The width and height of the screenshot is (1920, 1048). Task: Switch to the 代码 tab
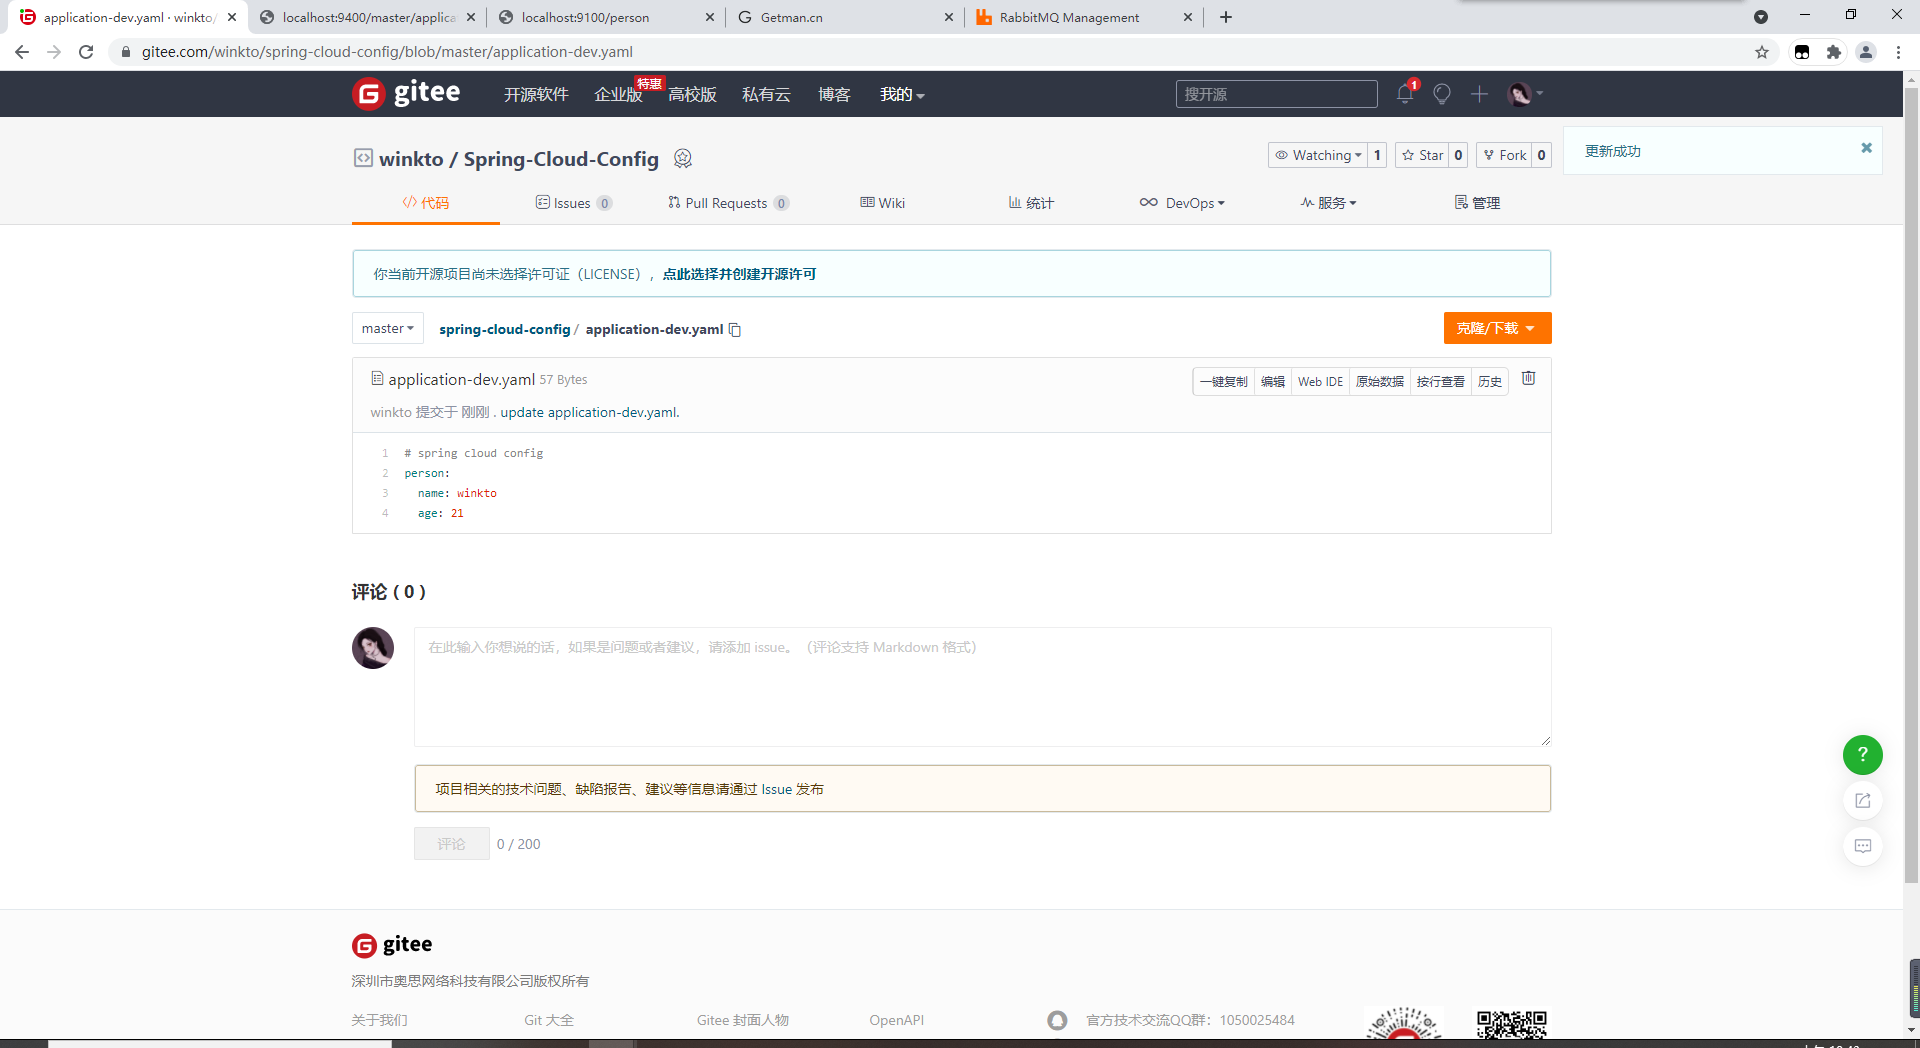426,203
